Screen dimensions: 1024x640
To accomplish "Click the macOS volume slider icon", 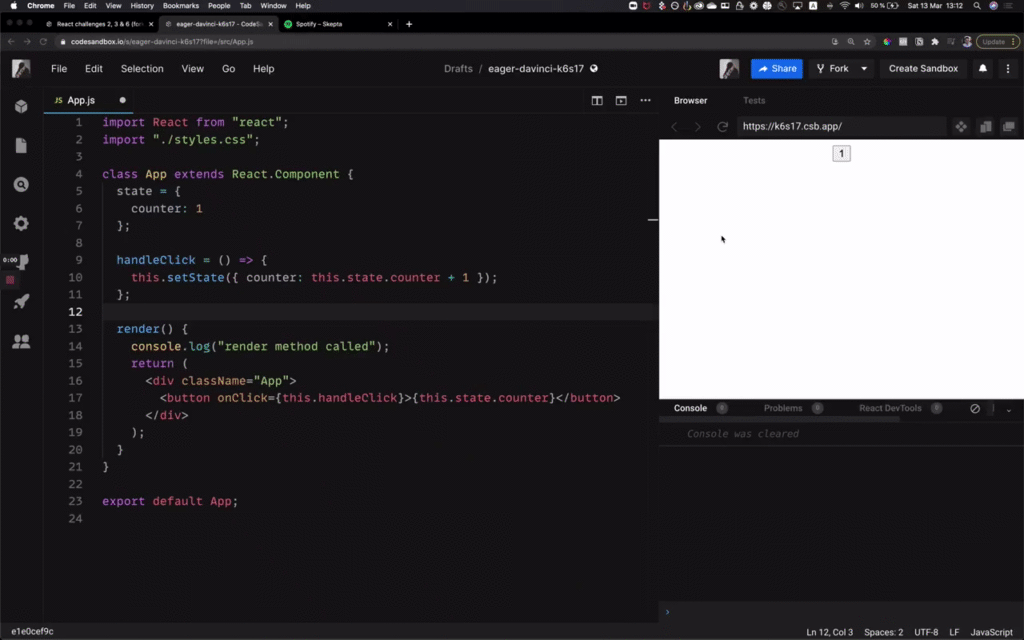I will click(x=857, y=8).
